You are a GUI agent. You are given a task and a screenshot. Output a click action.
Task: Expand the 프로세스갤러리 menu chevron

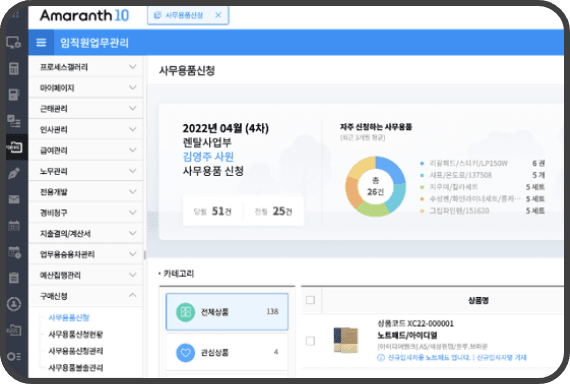pyautogui.click(x=133, y=67)
